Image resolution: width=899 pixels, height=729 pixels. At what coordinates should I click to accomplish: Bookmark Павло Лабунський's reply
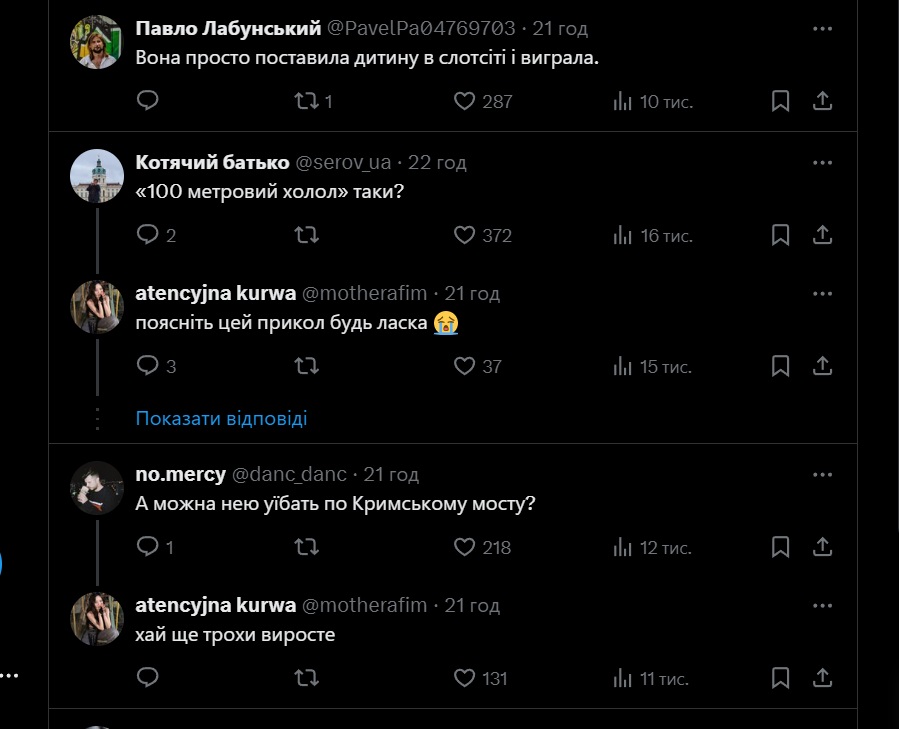pos(781,101)
